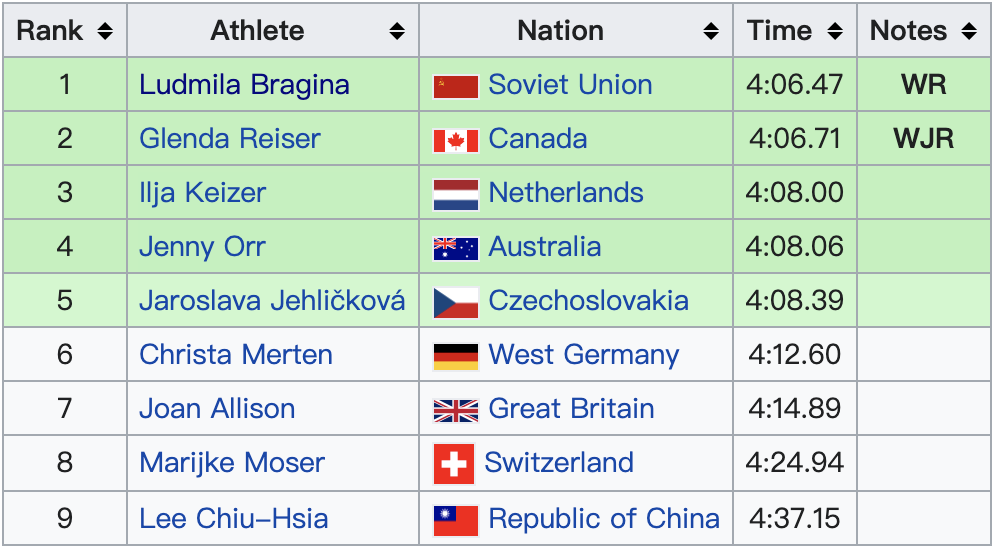Open Ilja Keizer athlete page
This screenshot has width=996, height=550.
[203, 193]
